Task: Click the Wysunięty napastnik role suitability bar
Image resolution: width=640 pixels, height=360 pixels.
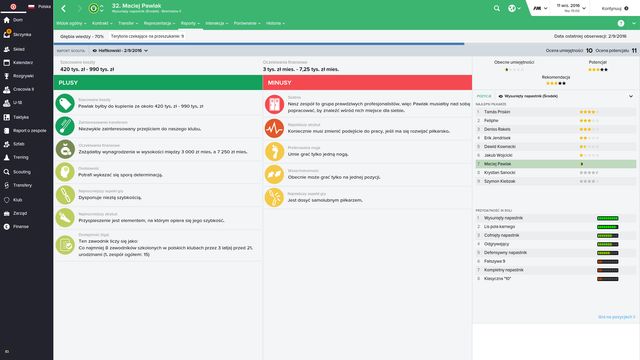Action: pyautogui.click(x=607, y=218)
